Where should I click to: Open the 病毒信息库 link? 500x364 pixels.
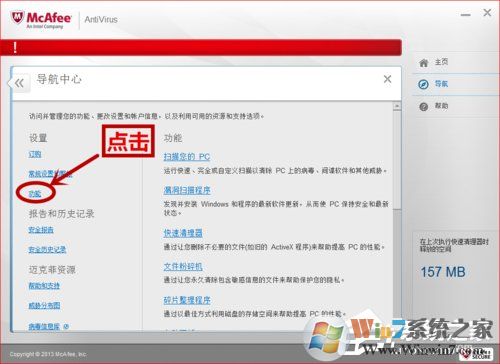click(x=44, y=326)
